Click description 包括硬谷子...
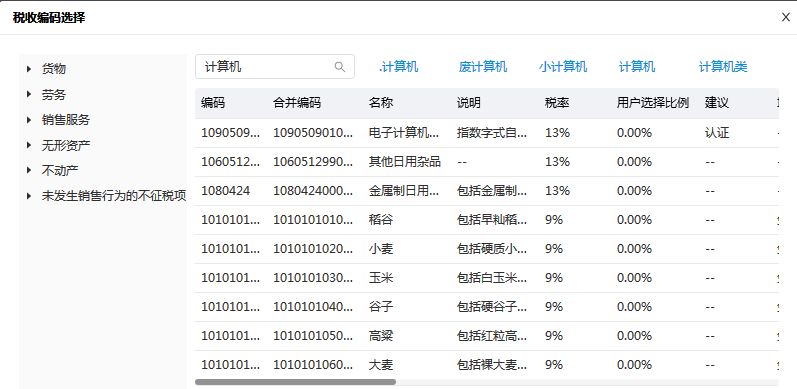Screen dimensions: 797x389 [x=492, y=307]
